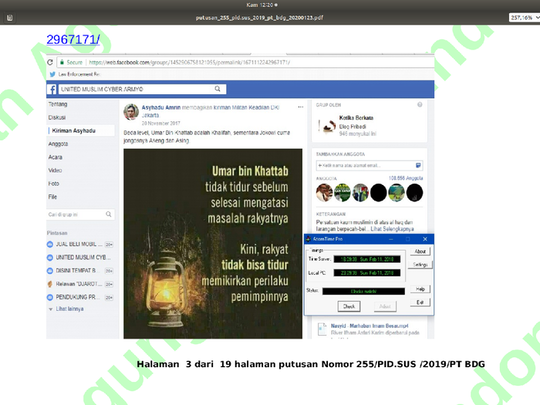Open the Acara sidebar item
The width and height of the screenshot is (540, 405).
tap(55, 157)
